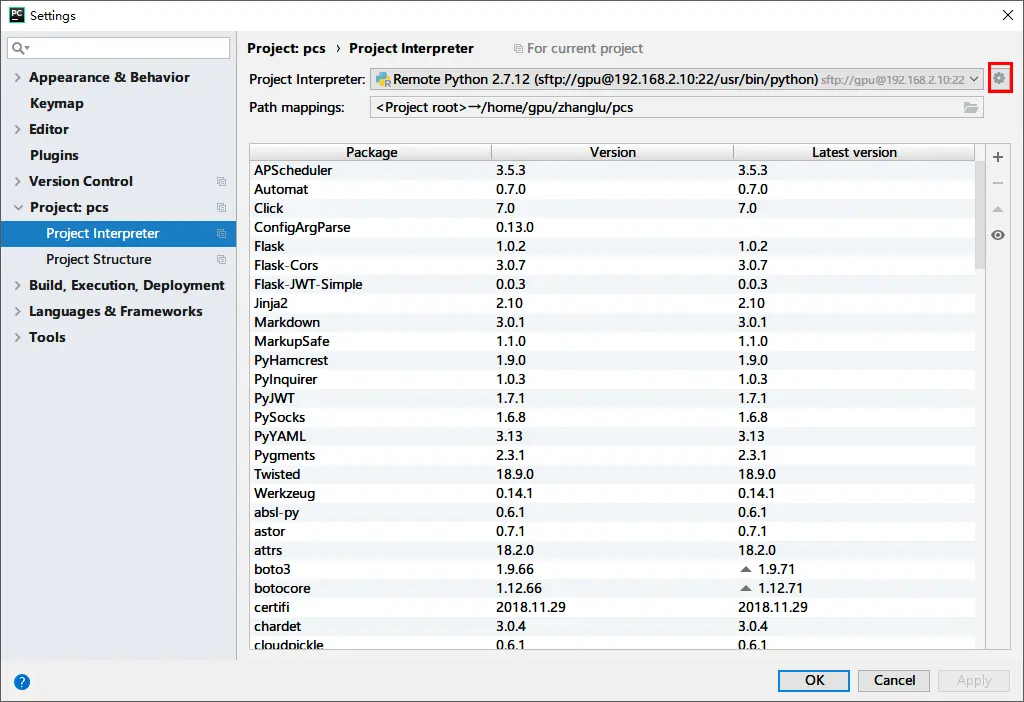Select the Flask-Cors package row
This screenshot has height=702, width=1024.
tap(612, 265)
